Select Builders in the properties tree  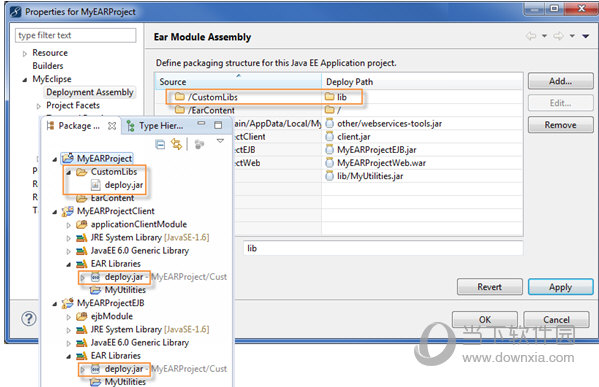[48, 66]
